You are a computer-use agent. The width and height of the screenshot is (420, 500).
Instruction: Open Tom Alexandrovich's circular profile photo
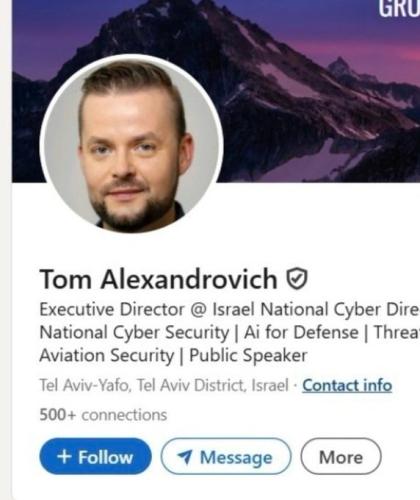click(131, 143)
